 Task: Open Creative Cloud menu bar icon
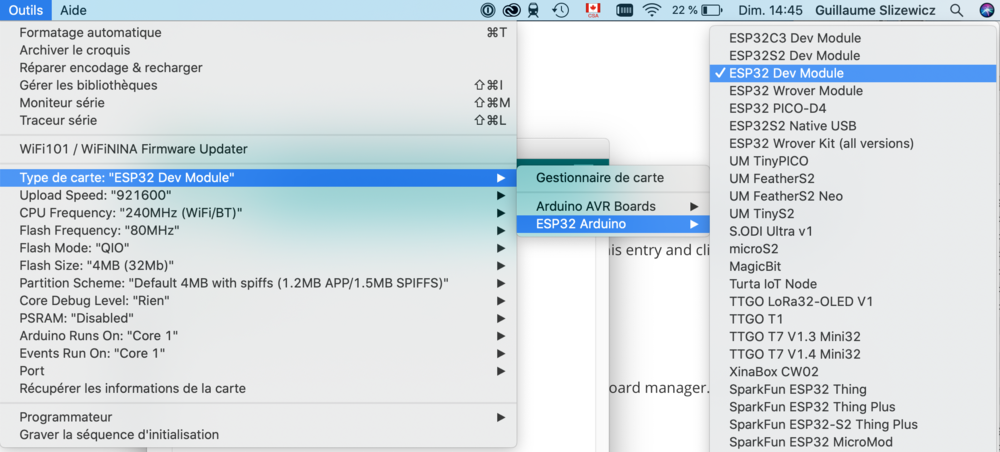click(x=511, y=10)
